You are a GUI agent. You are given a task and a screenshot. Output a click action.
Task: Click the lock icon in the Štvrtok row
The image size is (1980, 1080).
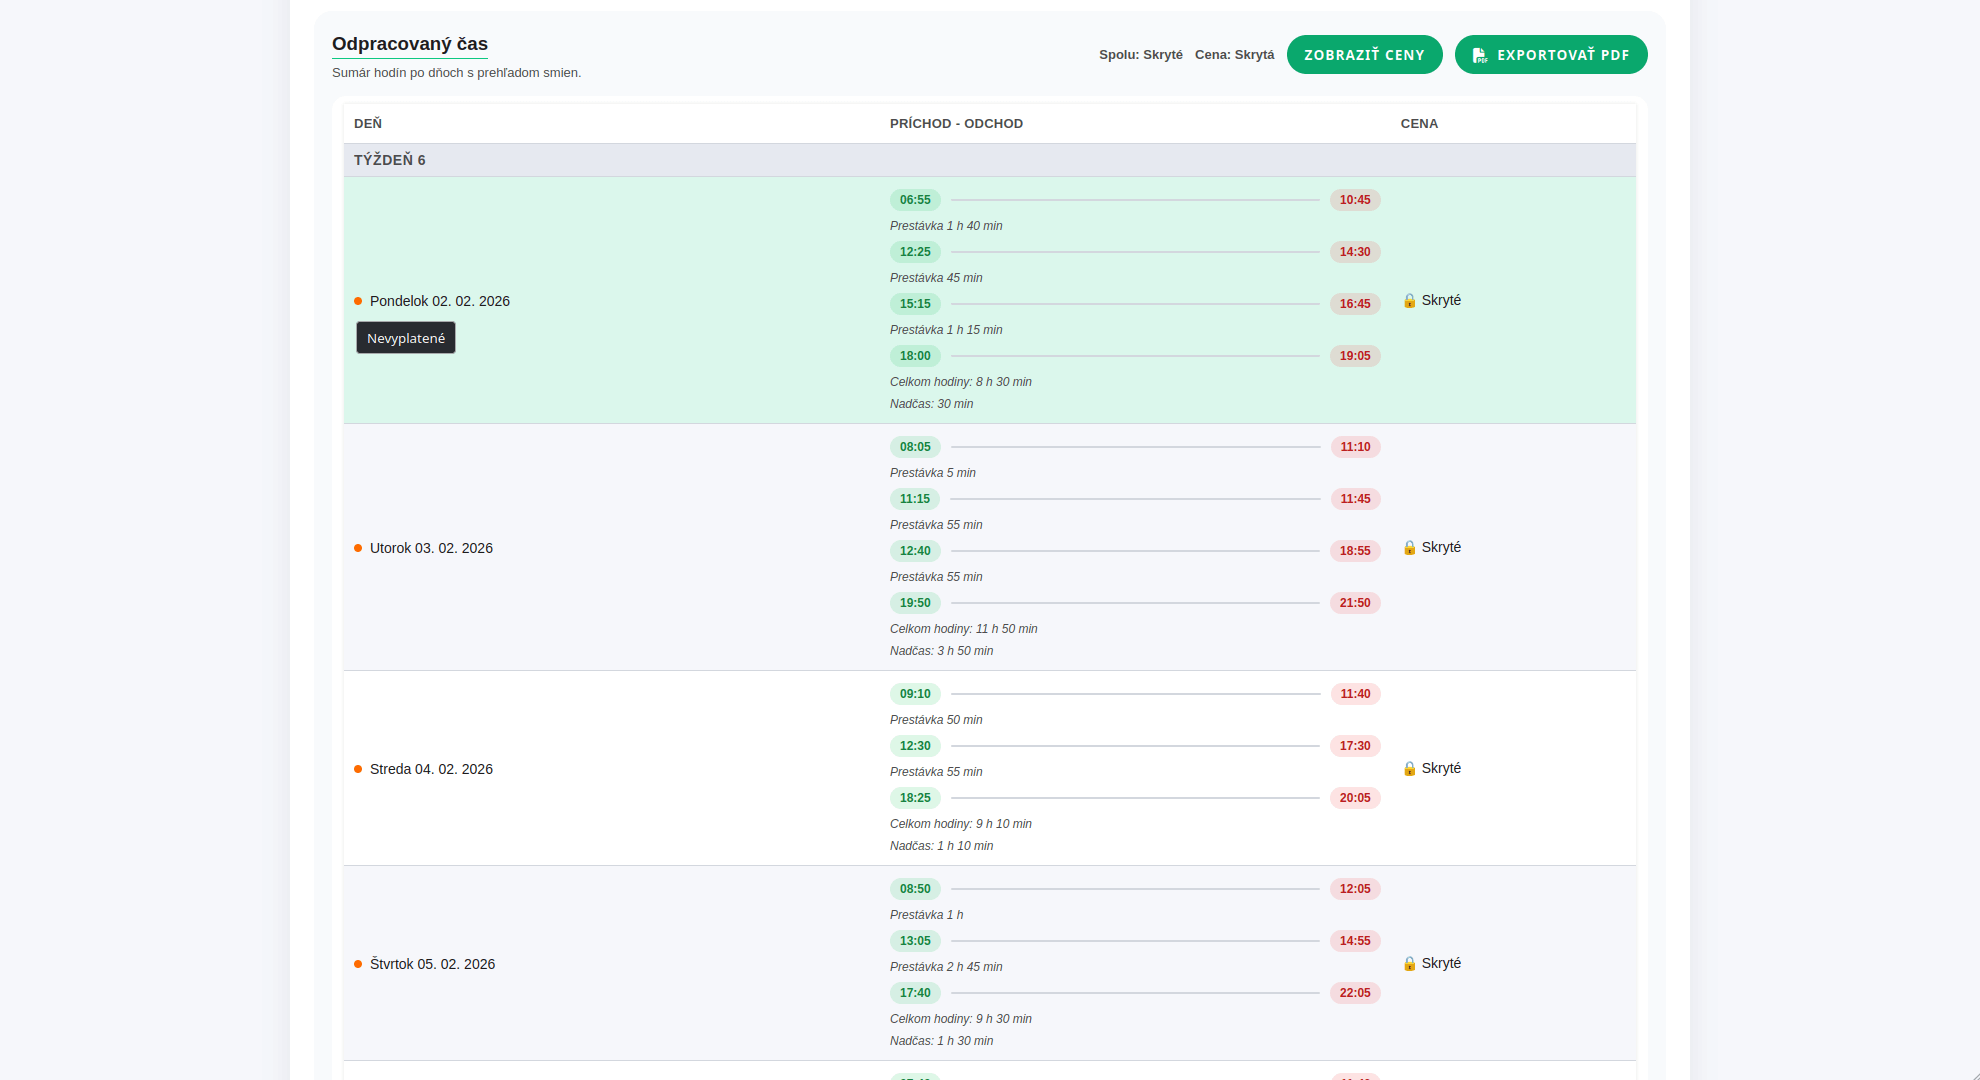(1409, 964)
